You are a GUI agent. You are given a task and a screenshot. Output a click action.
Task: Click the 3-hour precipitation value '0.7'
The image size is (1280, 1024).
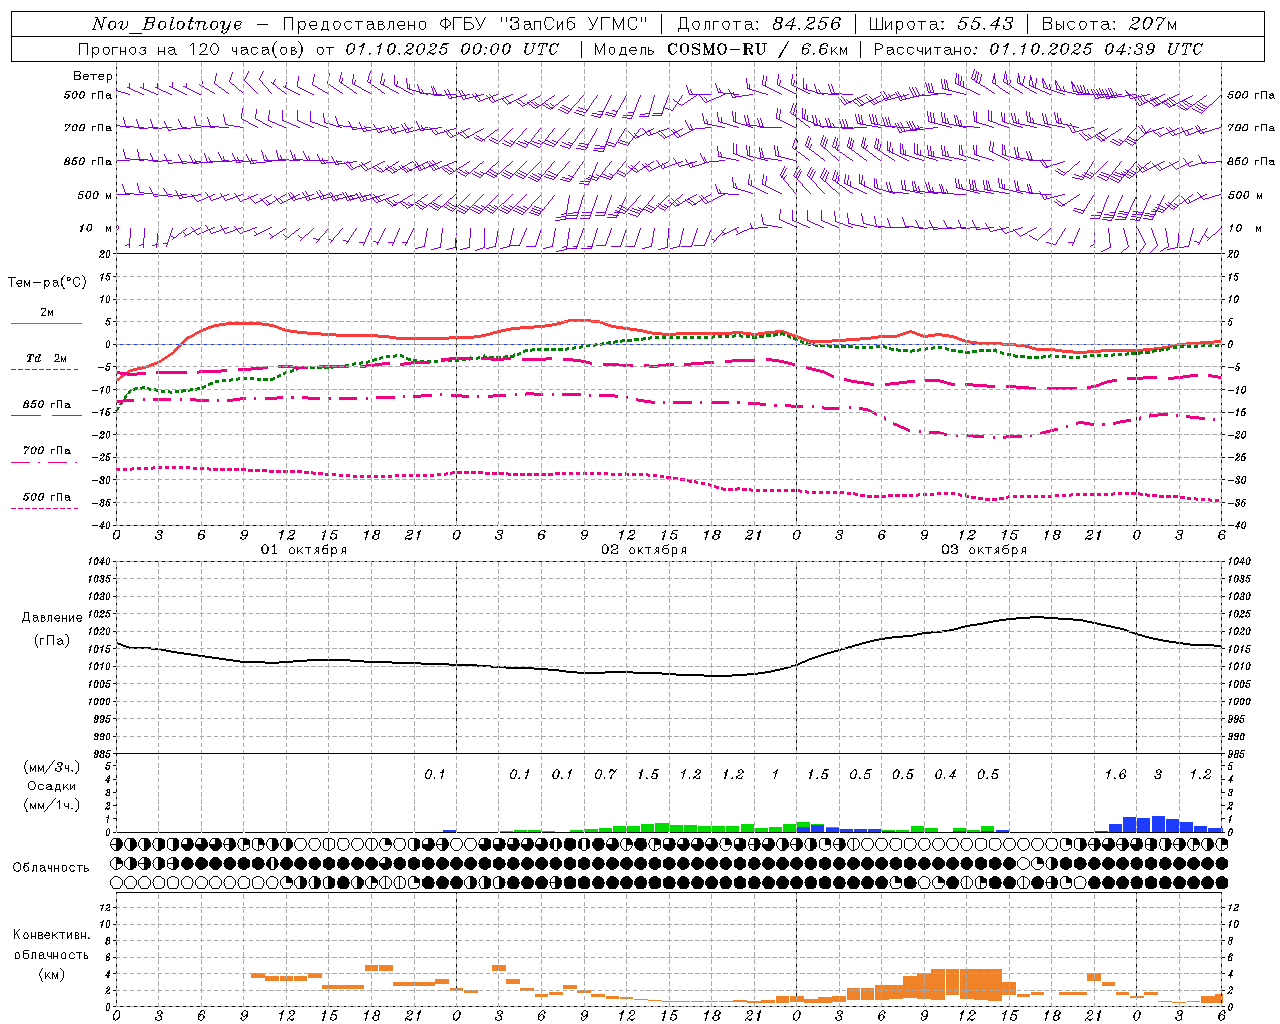[x=605, y=774]
